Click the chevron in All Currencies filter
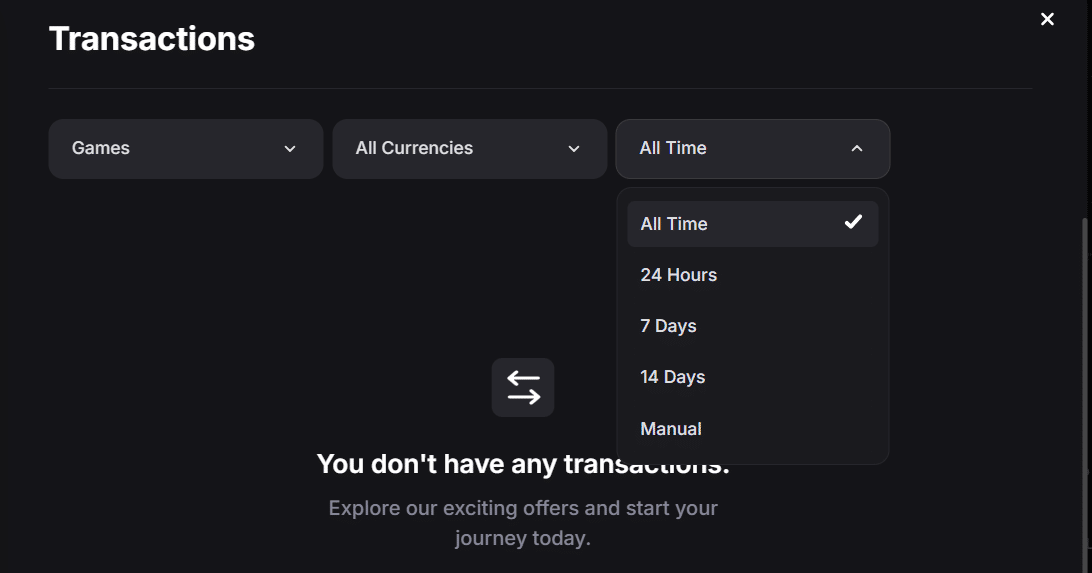 (574, 149)
